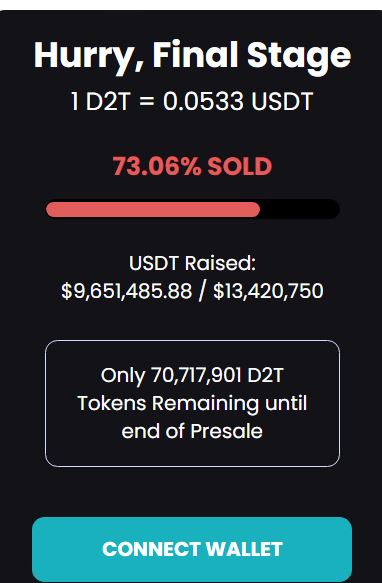Image resolution: width=382 pixels, height=583 pixels.
Task: Click the 0.0533 USDT price value
Action: (238, 101)
